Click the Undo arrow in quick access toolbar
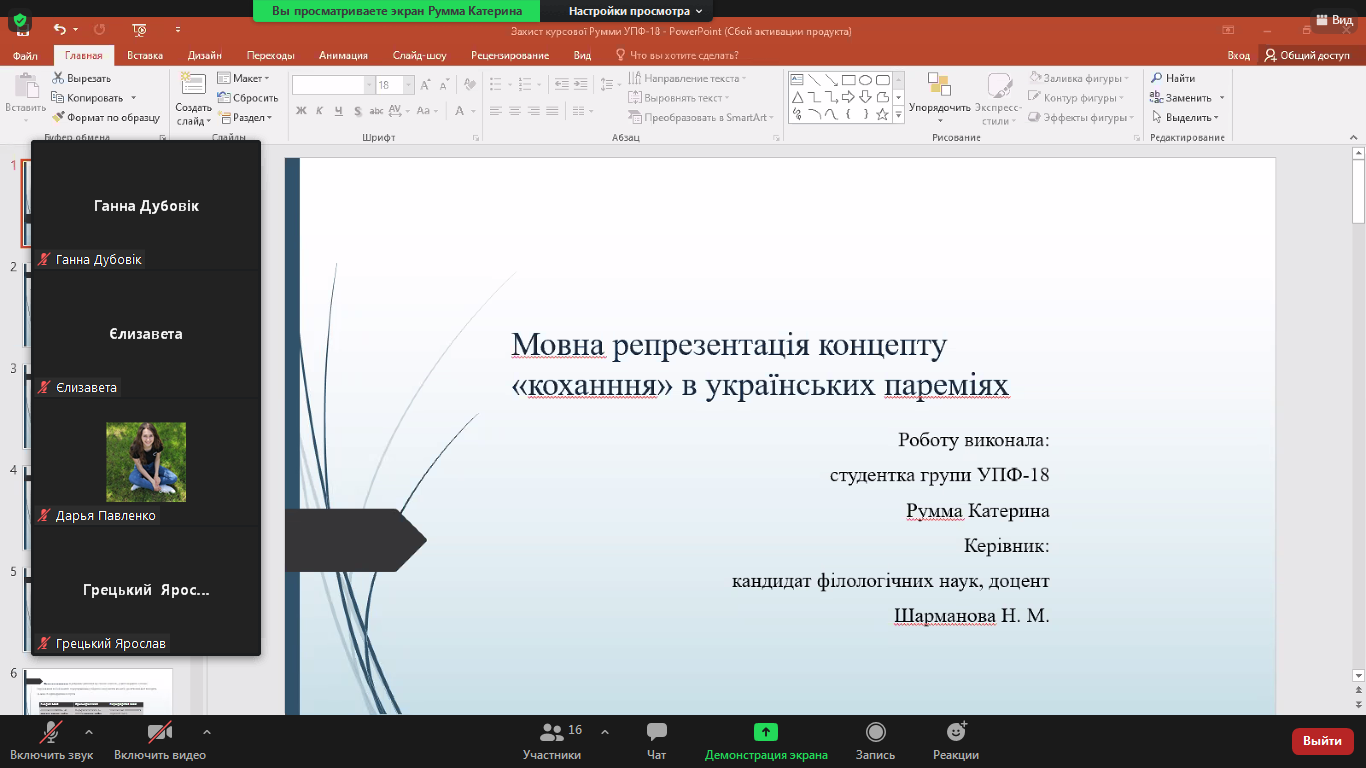 60,30
